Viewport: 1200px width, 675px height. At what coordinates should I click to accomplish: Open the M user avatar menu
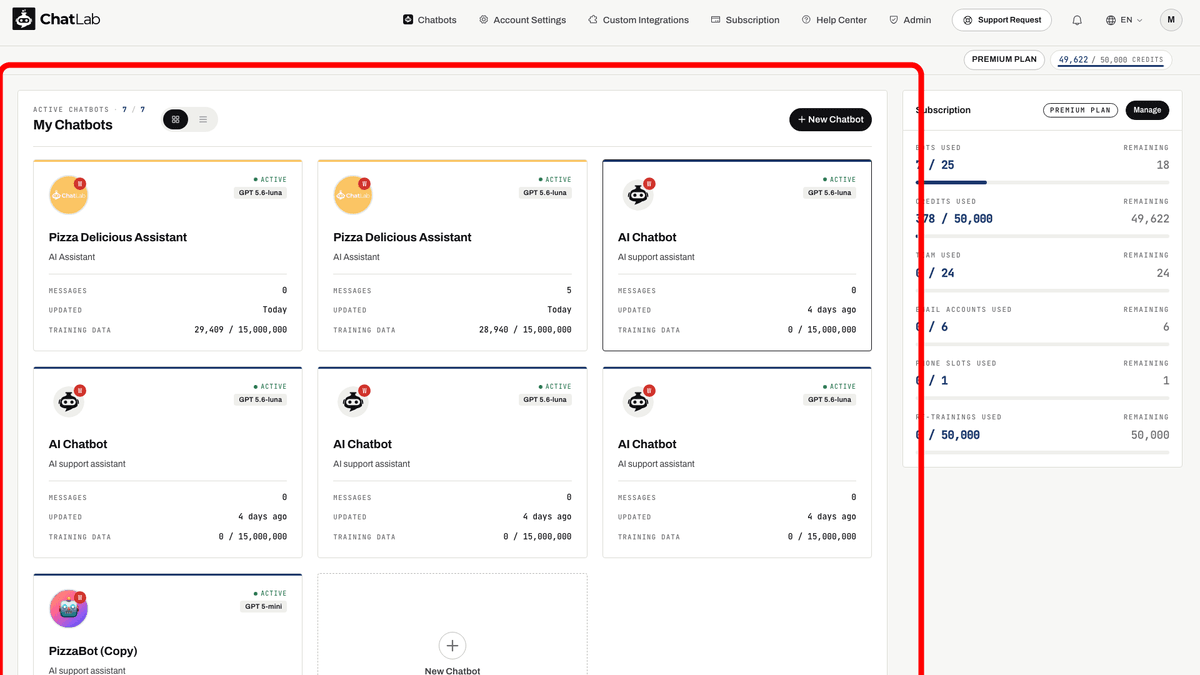pos(1171,20)
